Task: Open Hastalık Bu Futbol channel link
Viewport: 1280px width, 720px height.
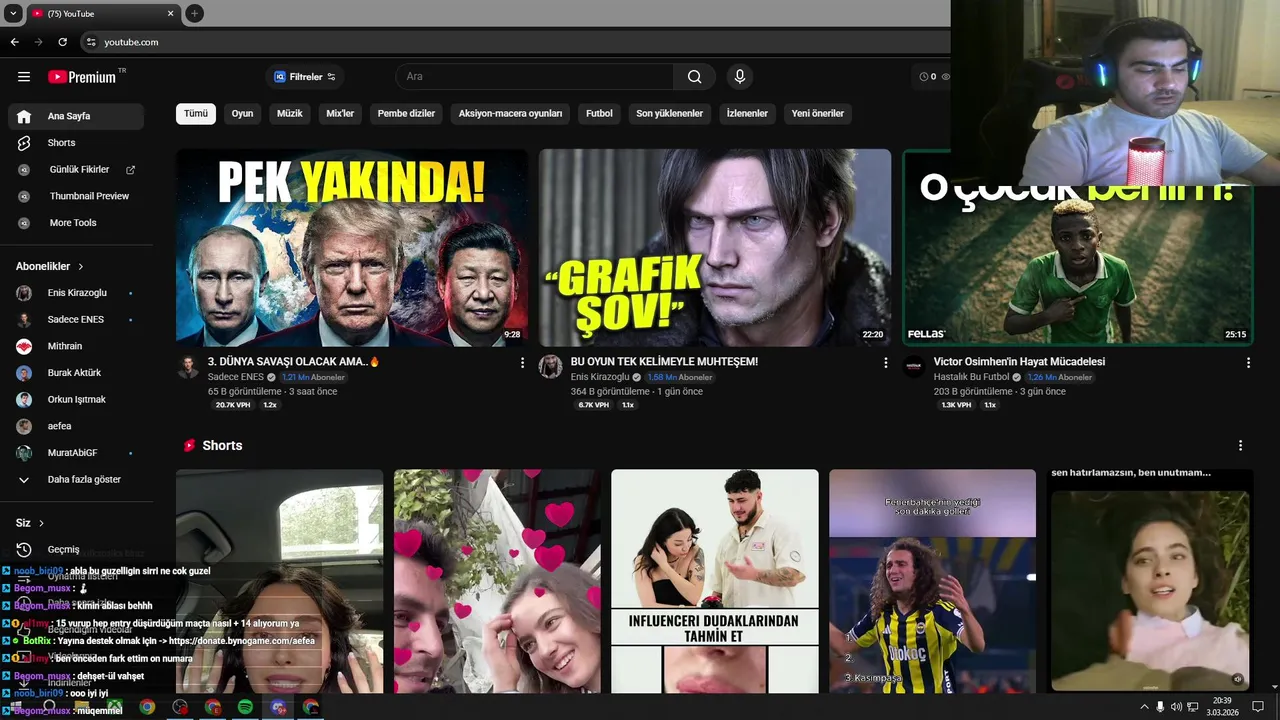Action: [x=971, y=377]
